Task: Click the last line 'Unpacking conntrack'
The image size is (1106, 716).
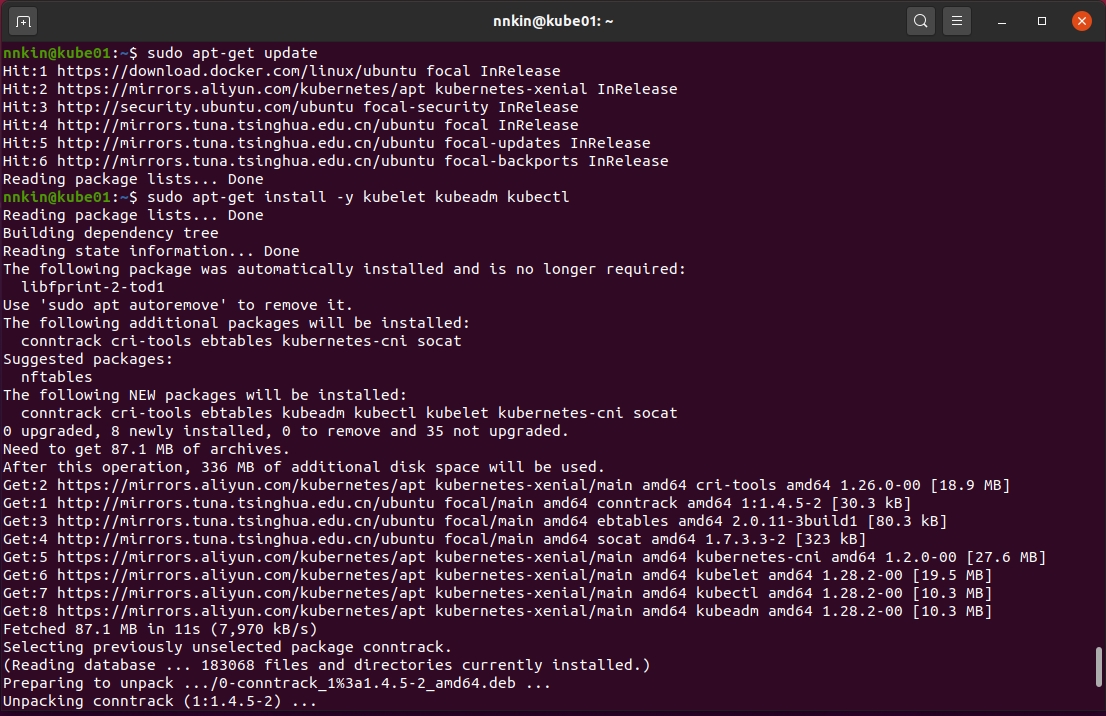Action: coord(160,701)
